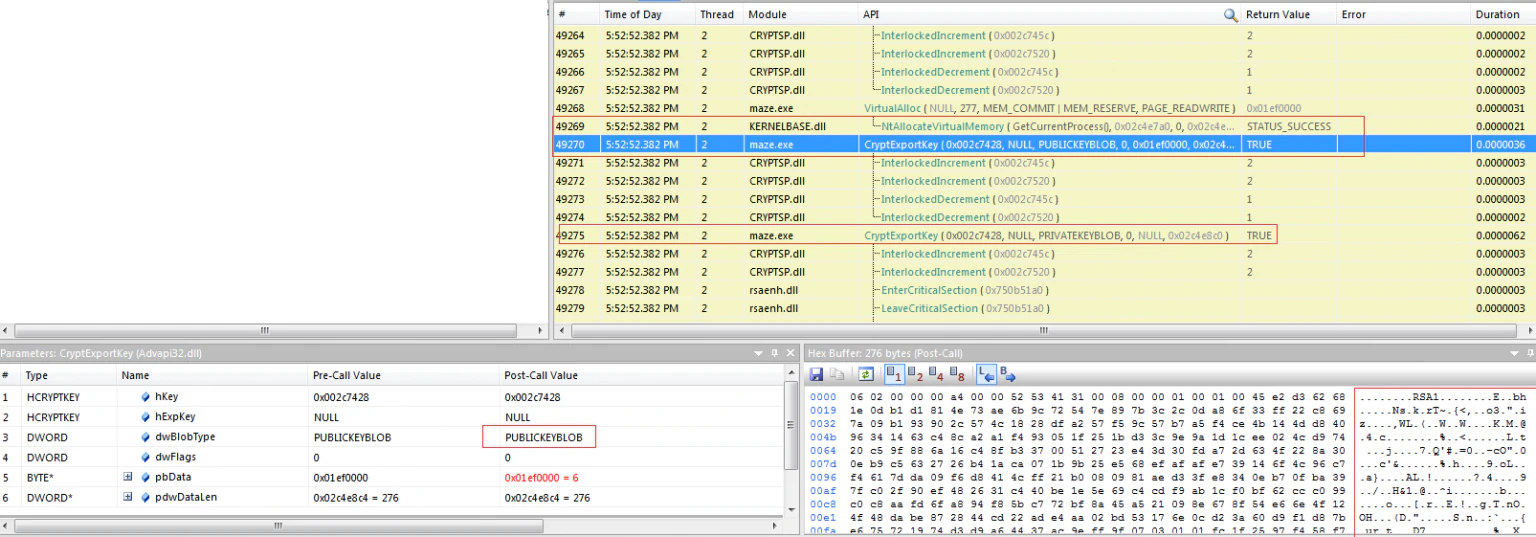Open Hex Buffer panel options dropdown arrow
Screen dimensions: 1536x537
pos(1516,352)
